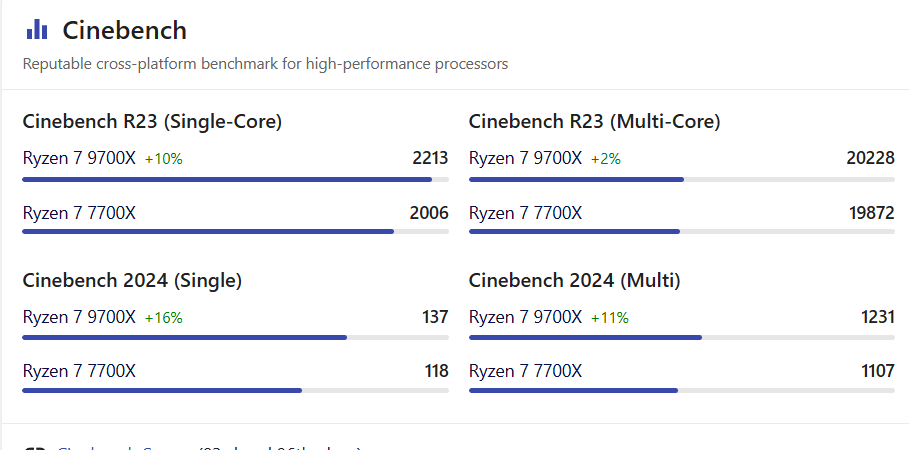Click the benchmark description subtitle text

[265, 64]
